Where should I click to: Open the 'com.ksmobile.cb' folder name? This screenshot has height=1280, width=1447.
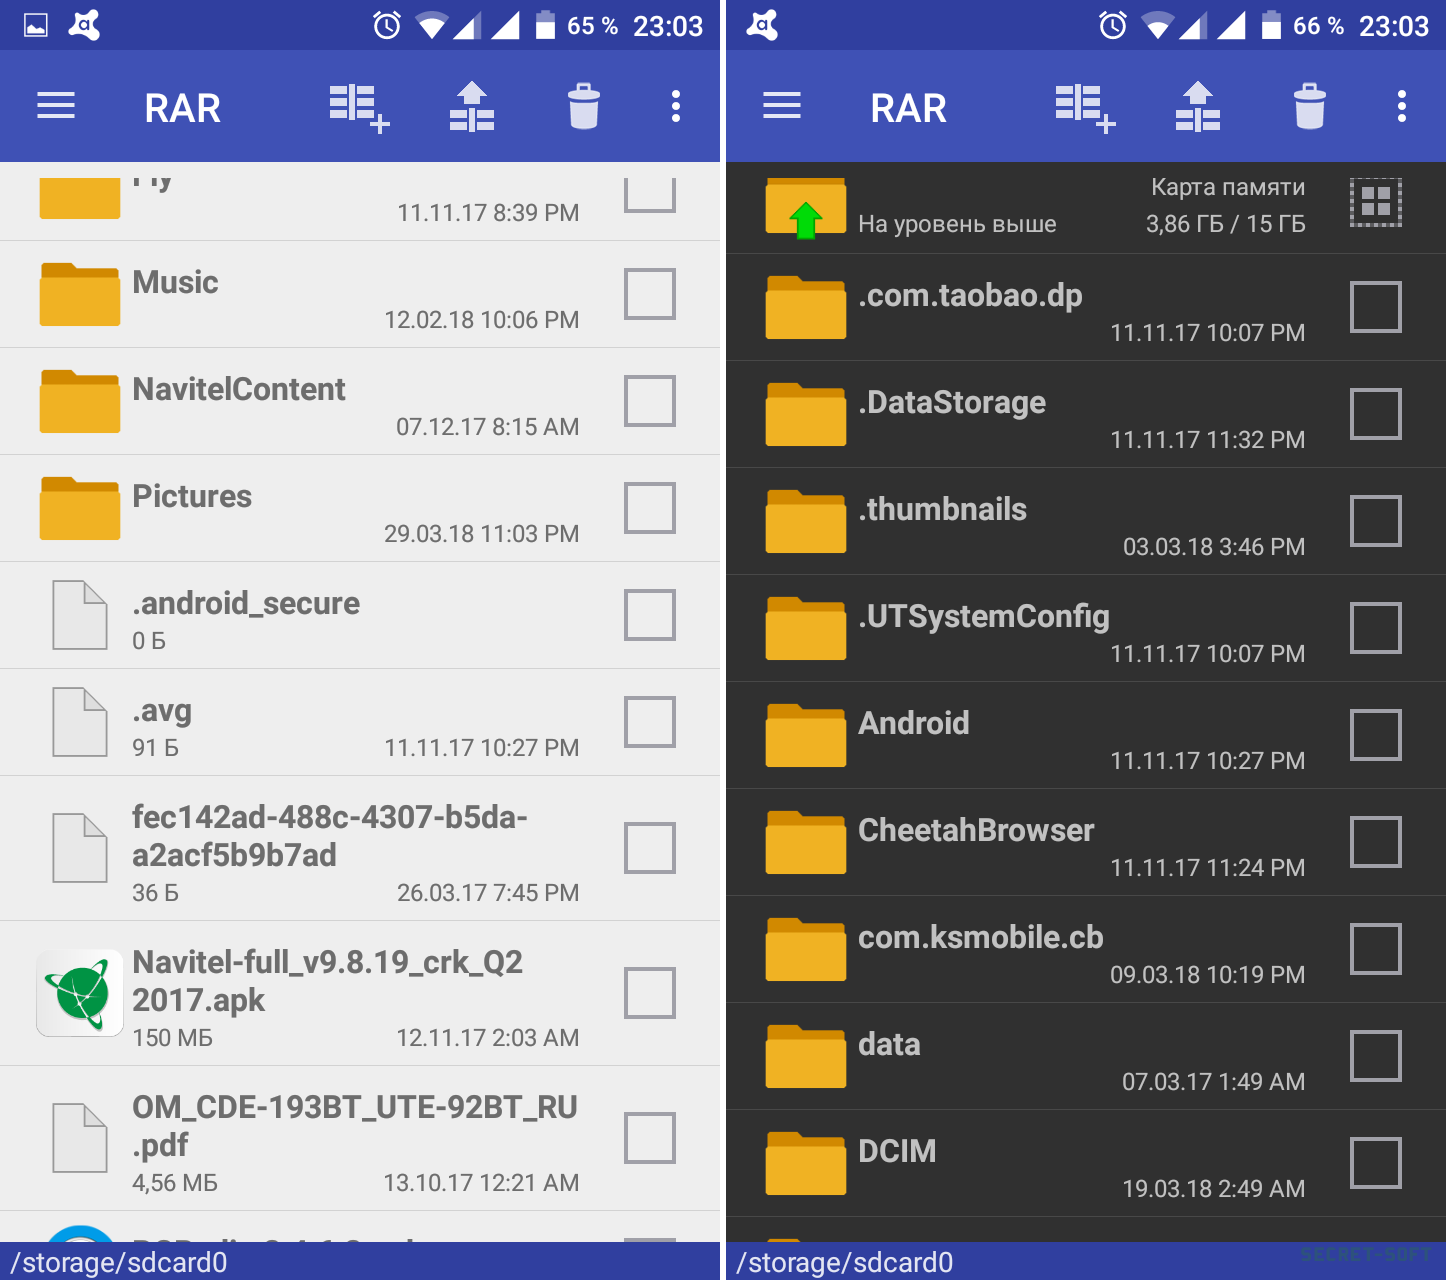(x=981, y=937)
